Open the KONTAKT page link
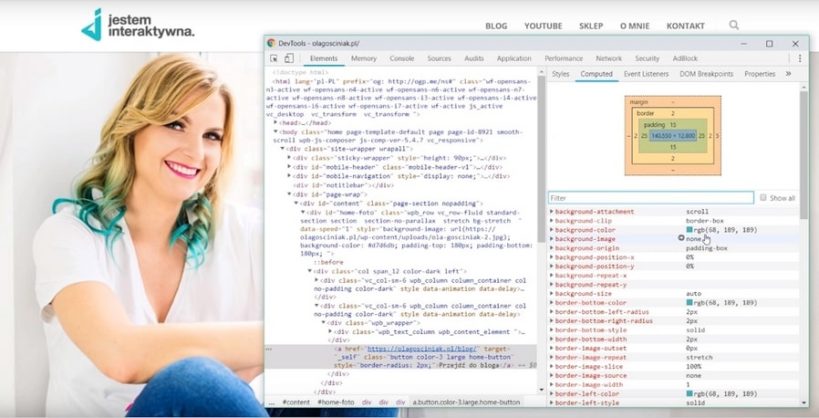Viewport: 819px width, 418px height. point(685,26)
